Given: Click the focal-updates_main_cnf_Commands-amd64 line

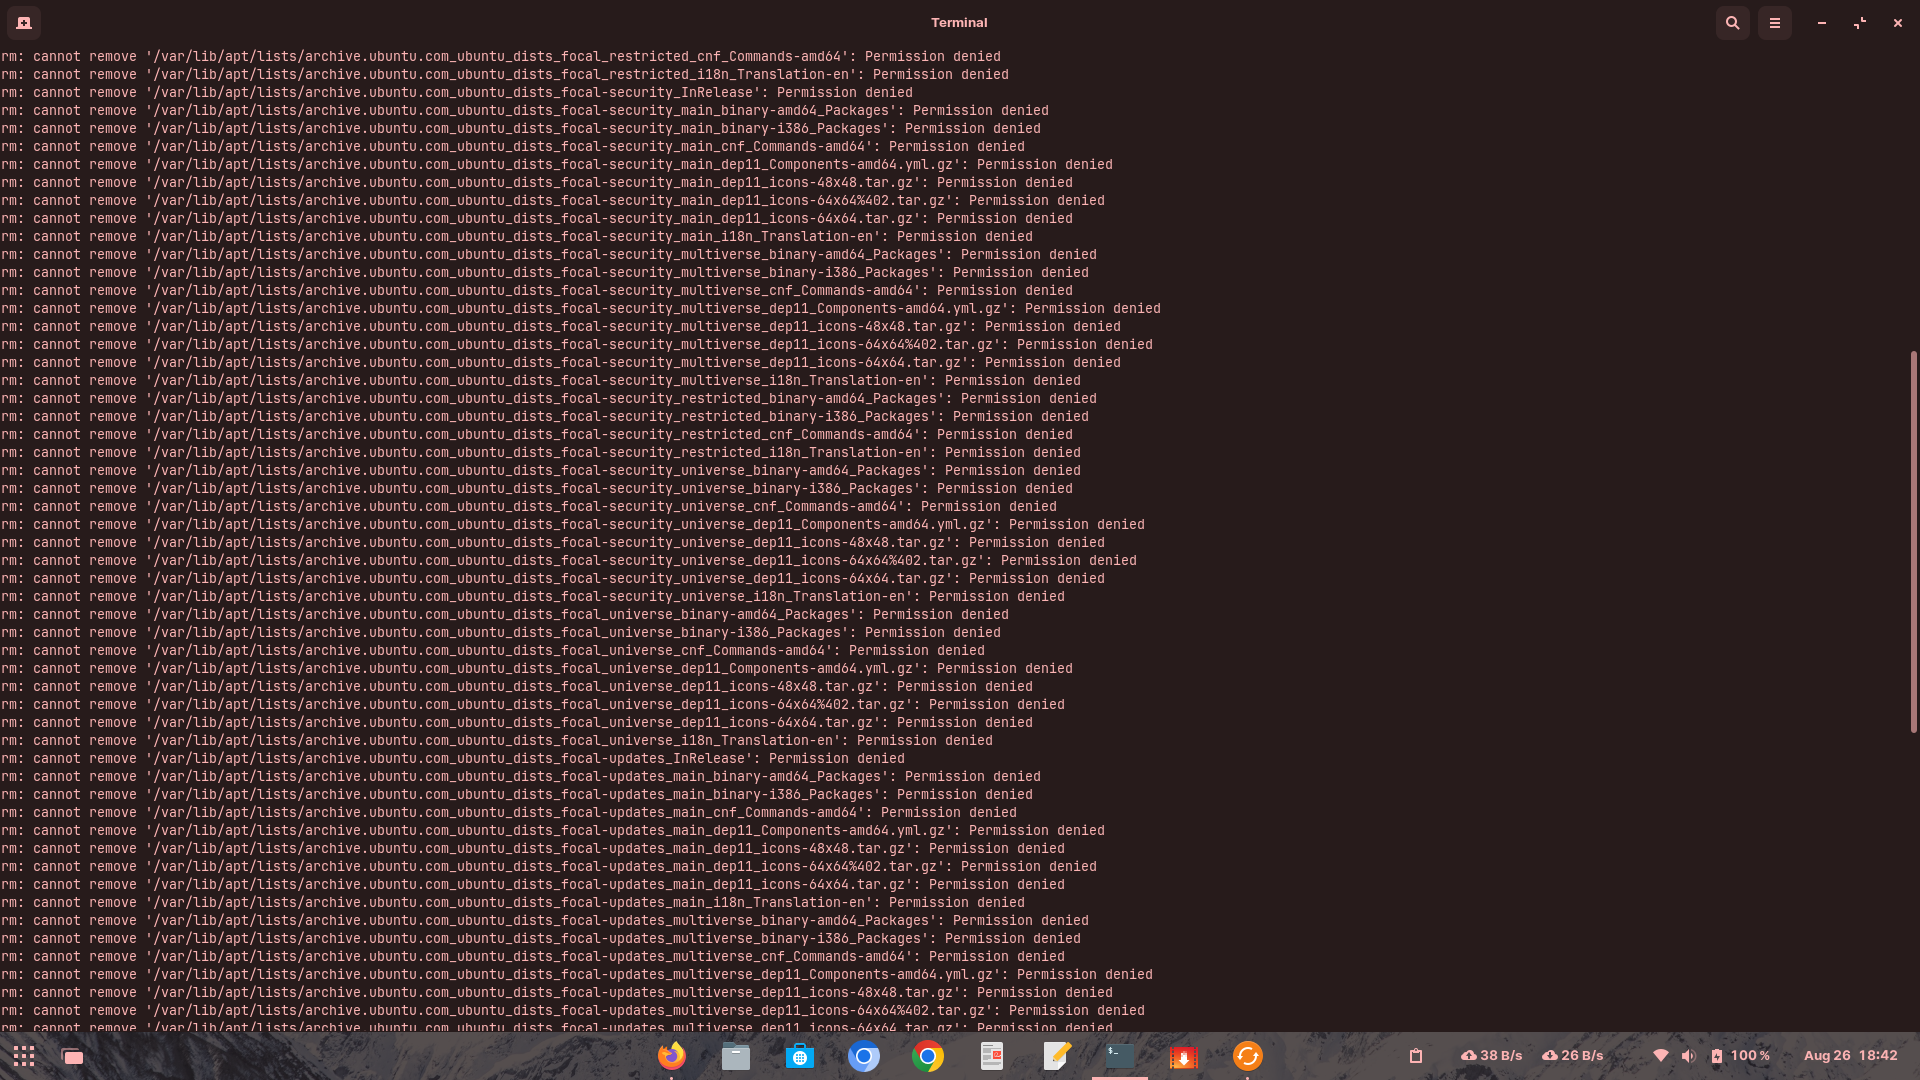Looking at the screenshot, I should click(x=509, y=813).
